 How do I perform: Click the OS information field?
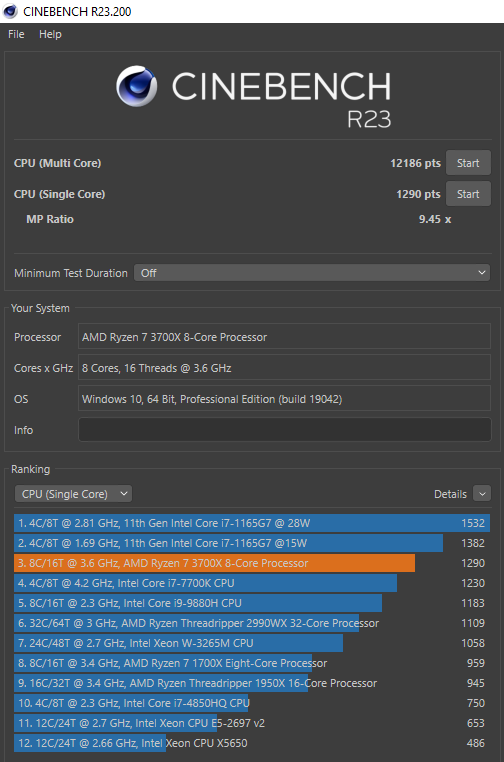coord(284,398)
